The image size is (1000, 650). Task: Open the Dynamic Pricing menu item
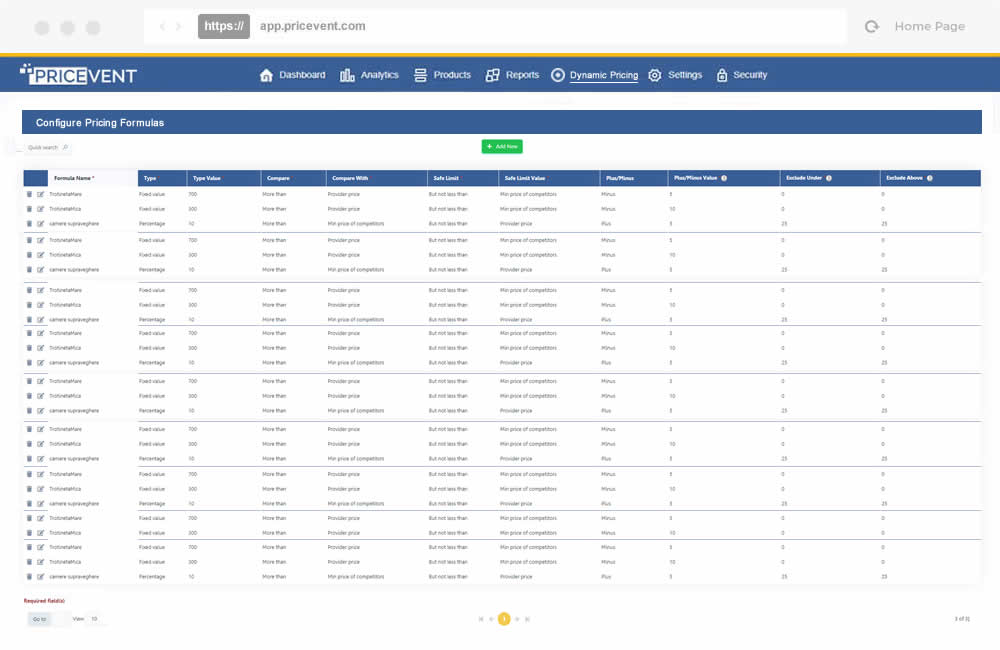[594, 75]
